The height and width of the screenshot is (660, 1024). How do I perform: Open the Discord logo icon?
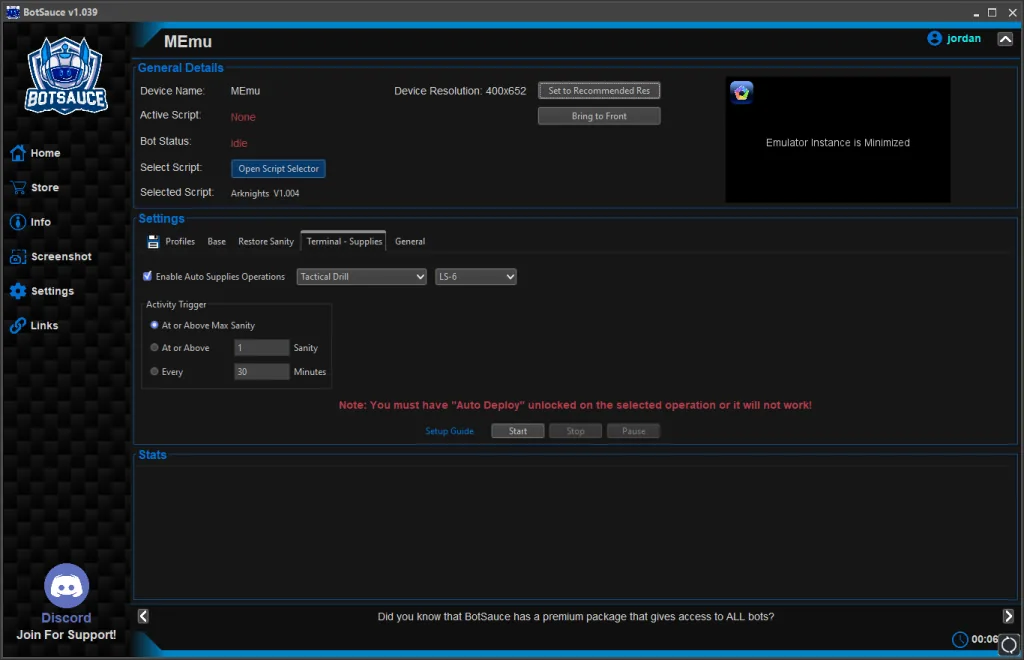pos(66,586)
